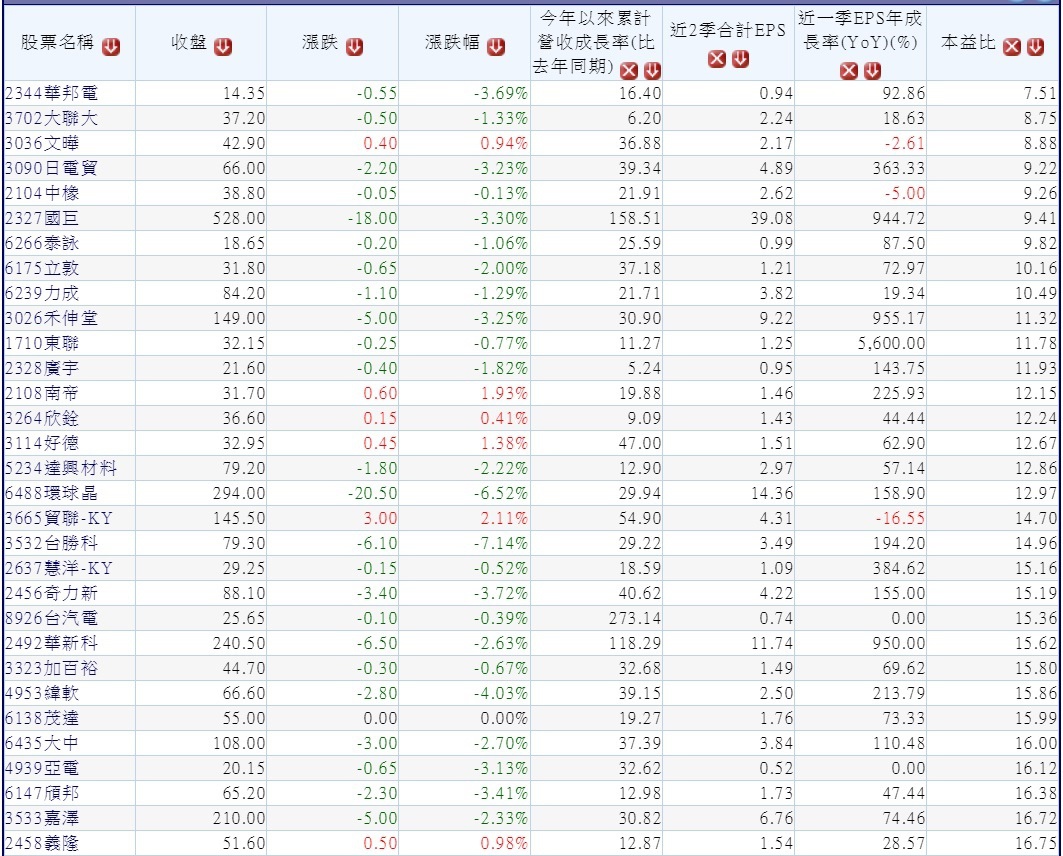This screenshot has width=1063, height=856.
Task: Select 國巨 closing price 528.00
Action: (x=239, y=219)
